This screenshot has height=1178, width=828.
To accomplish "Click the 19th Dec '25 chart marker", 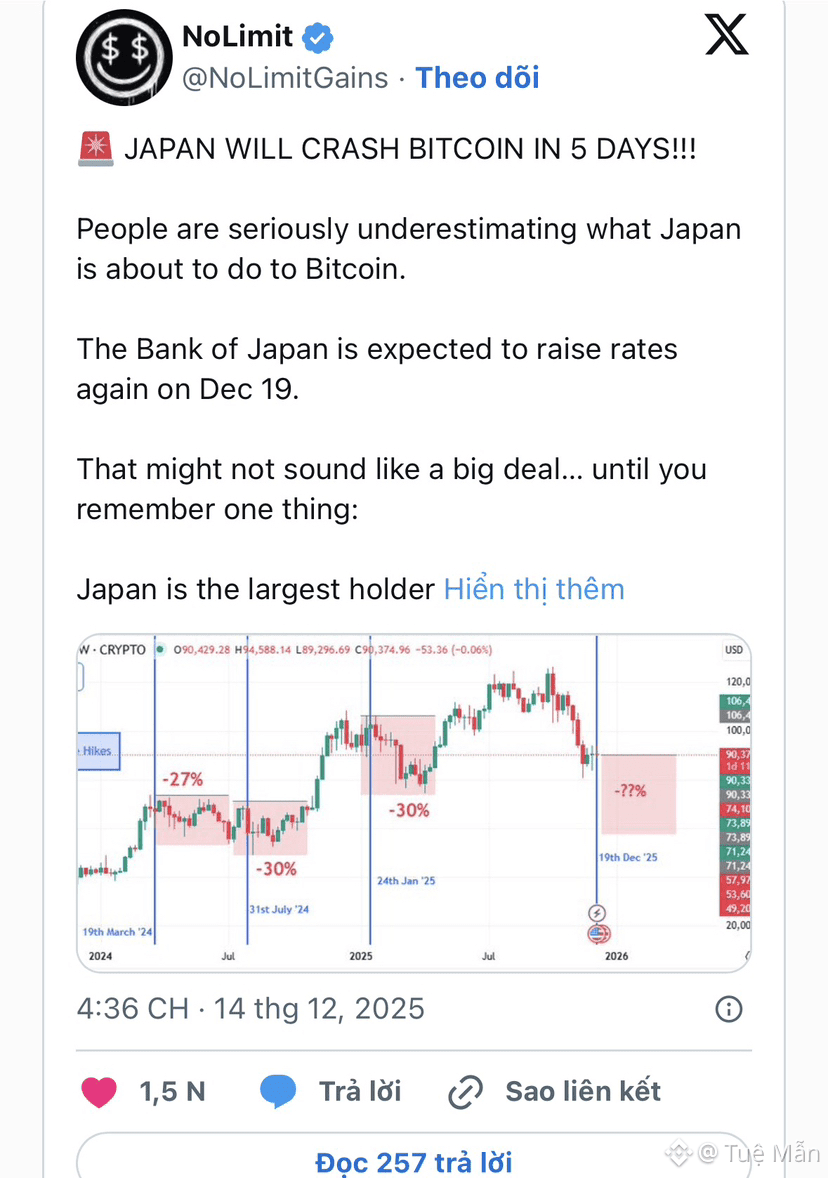I will pyautogui.click(x=628, y=857).
